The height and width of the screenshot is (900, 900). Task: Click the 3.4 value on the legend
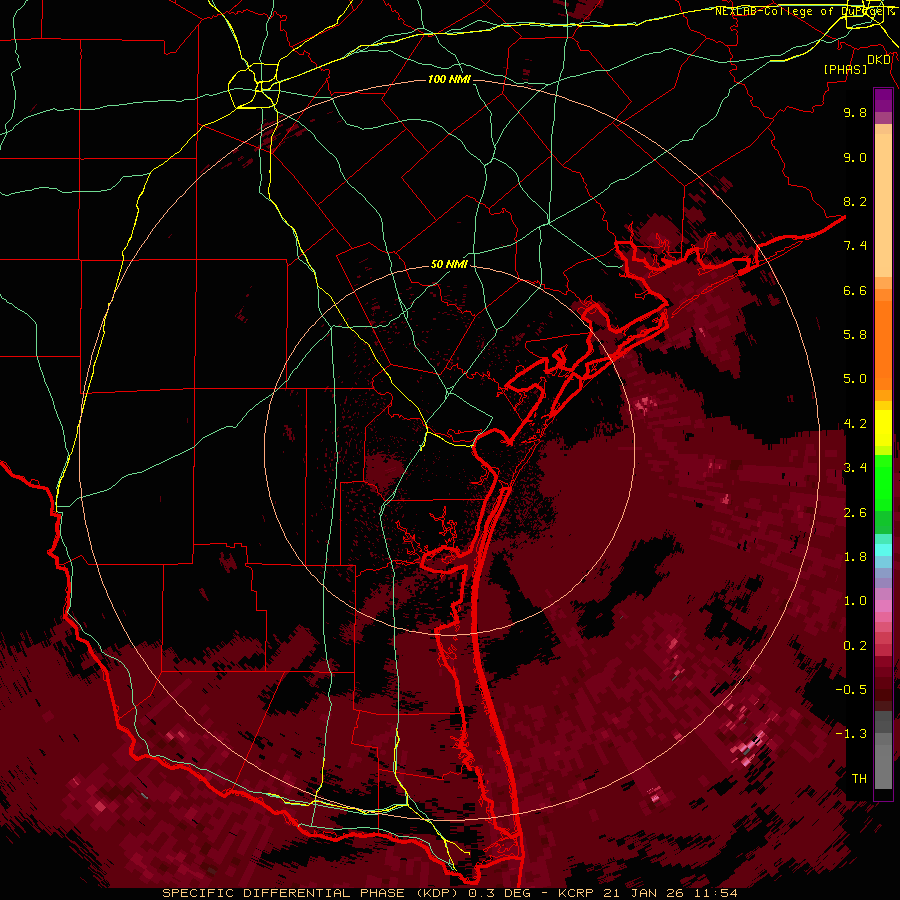click(855, 468)
